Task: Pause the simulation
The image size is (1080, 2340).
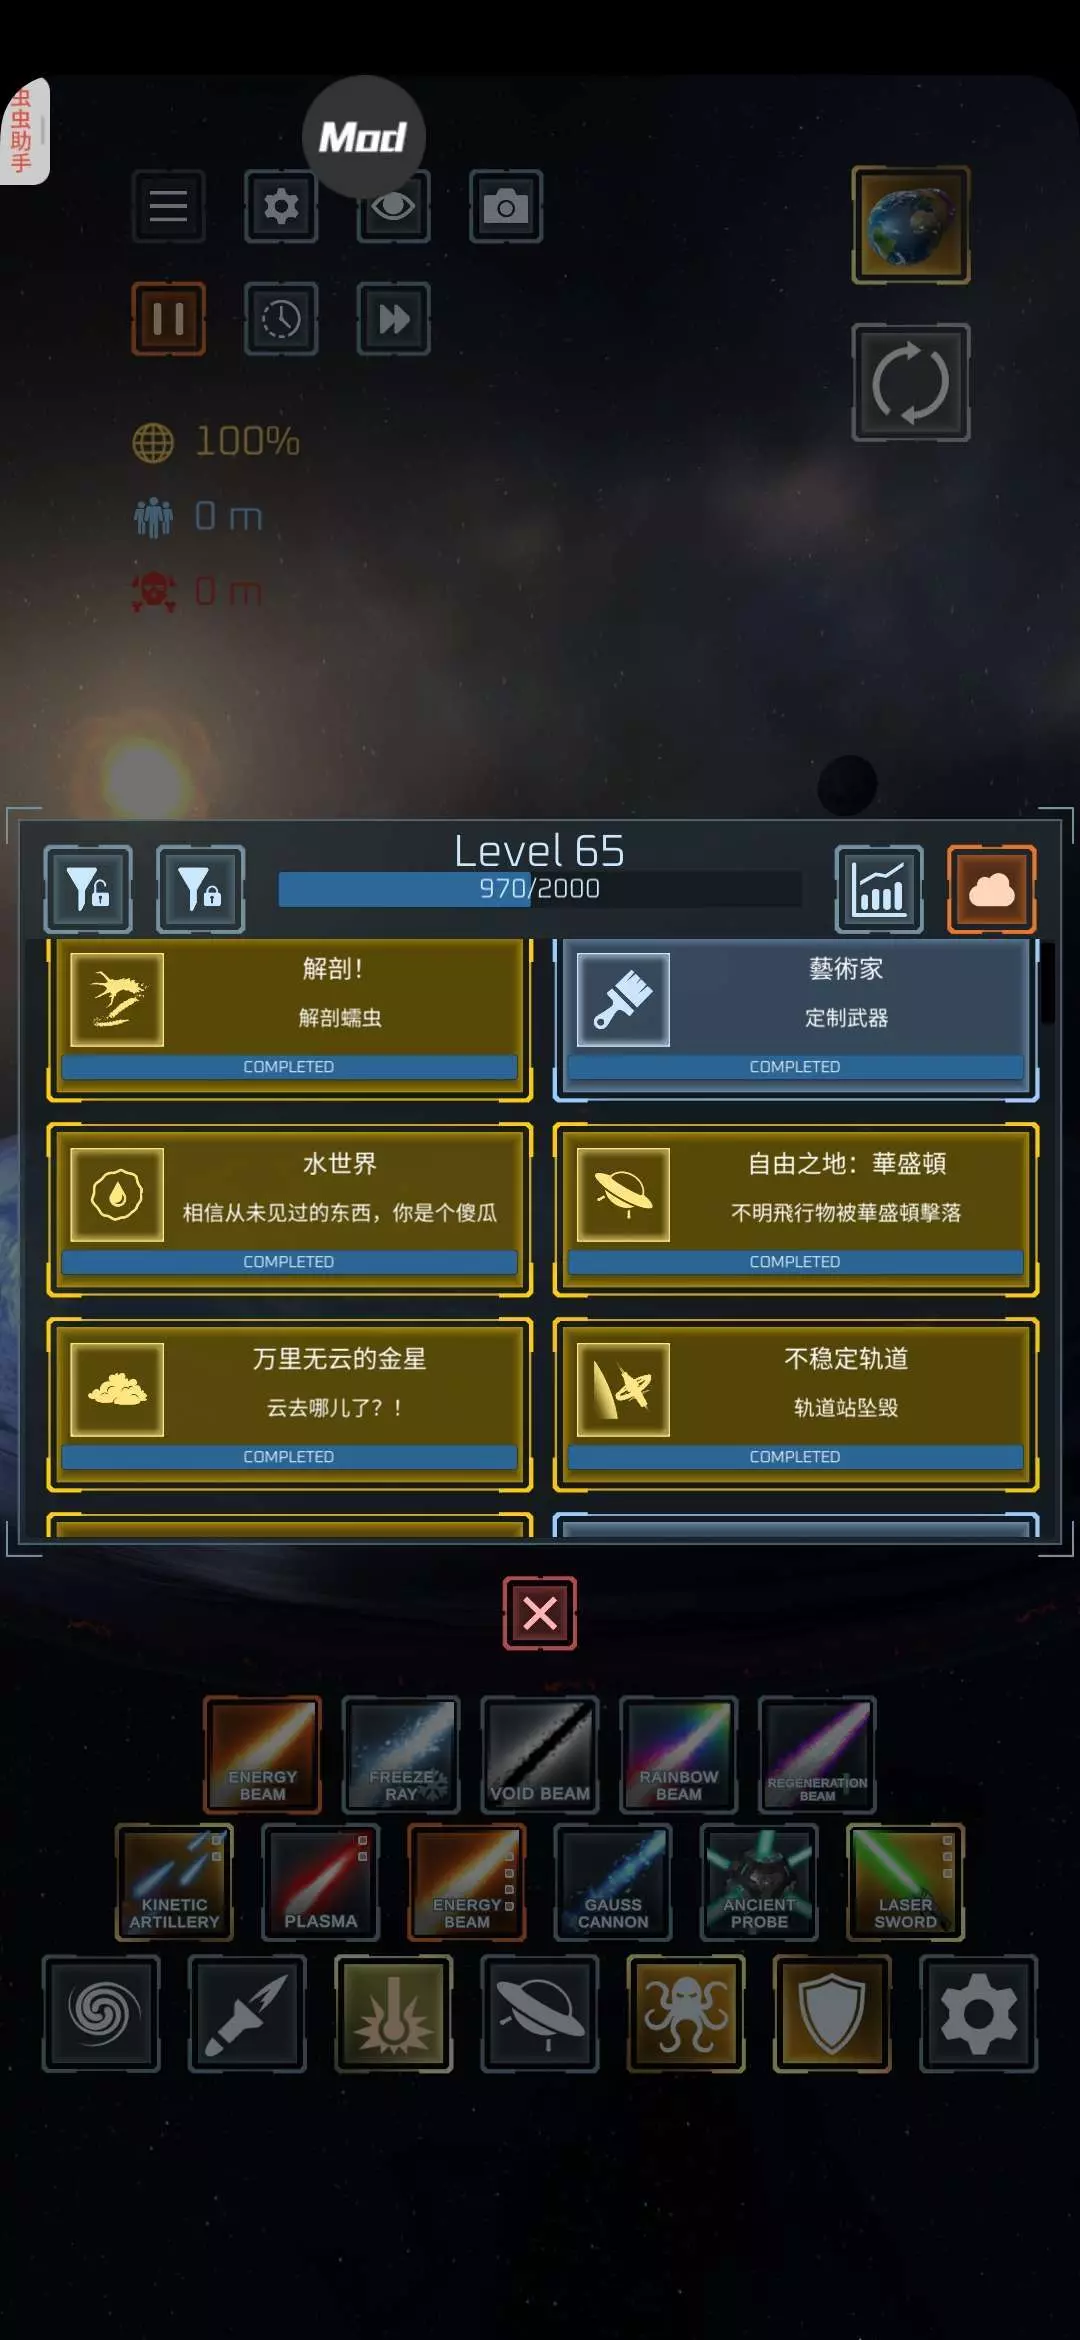Action: point(169,319)
